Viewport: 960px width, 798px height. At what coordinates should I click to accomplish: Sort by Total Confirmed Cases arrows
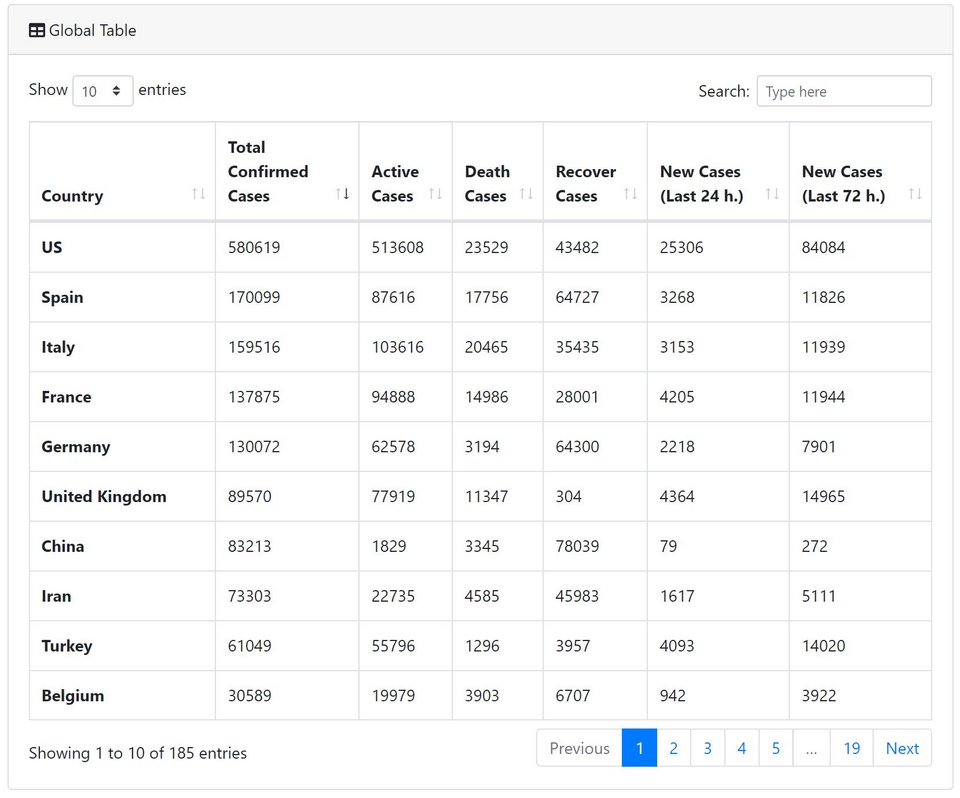342,194
